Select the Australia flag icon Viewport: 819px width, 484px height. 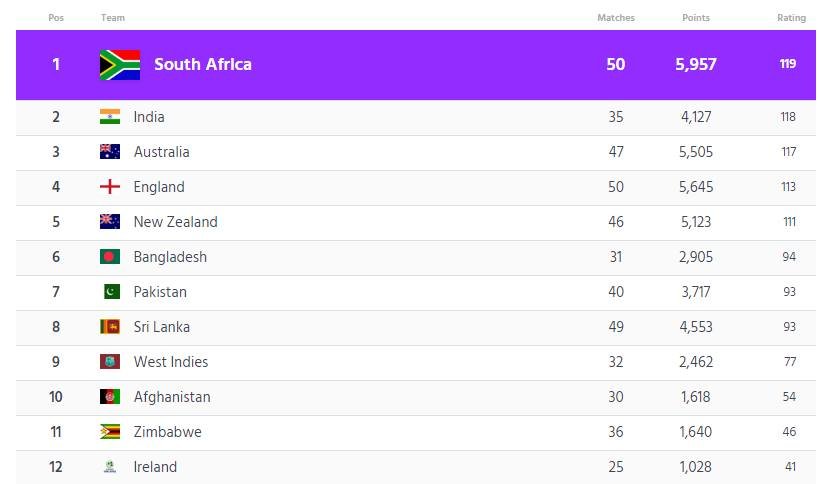[x=110, y=151]
